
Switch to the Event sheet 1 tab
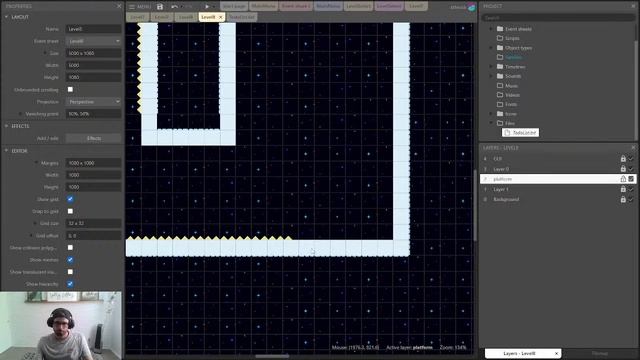tap(296, 6)
